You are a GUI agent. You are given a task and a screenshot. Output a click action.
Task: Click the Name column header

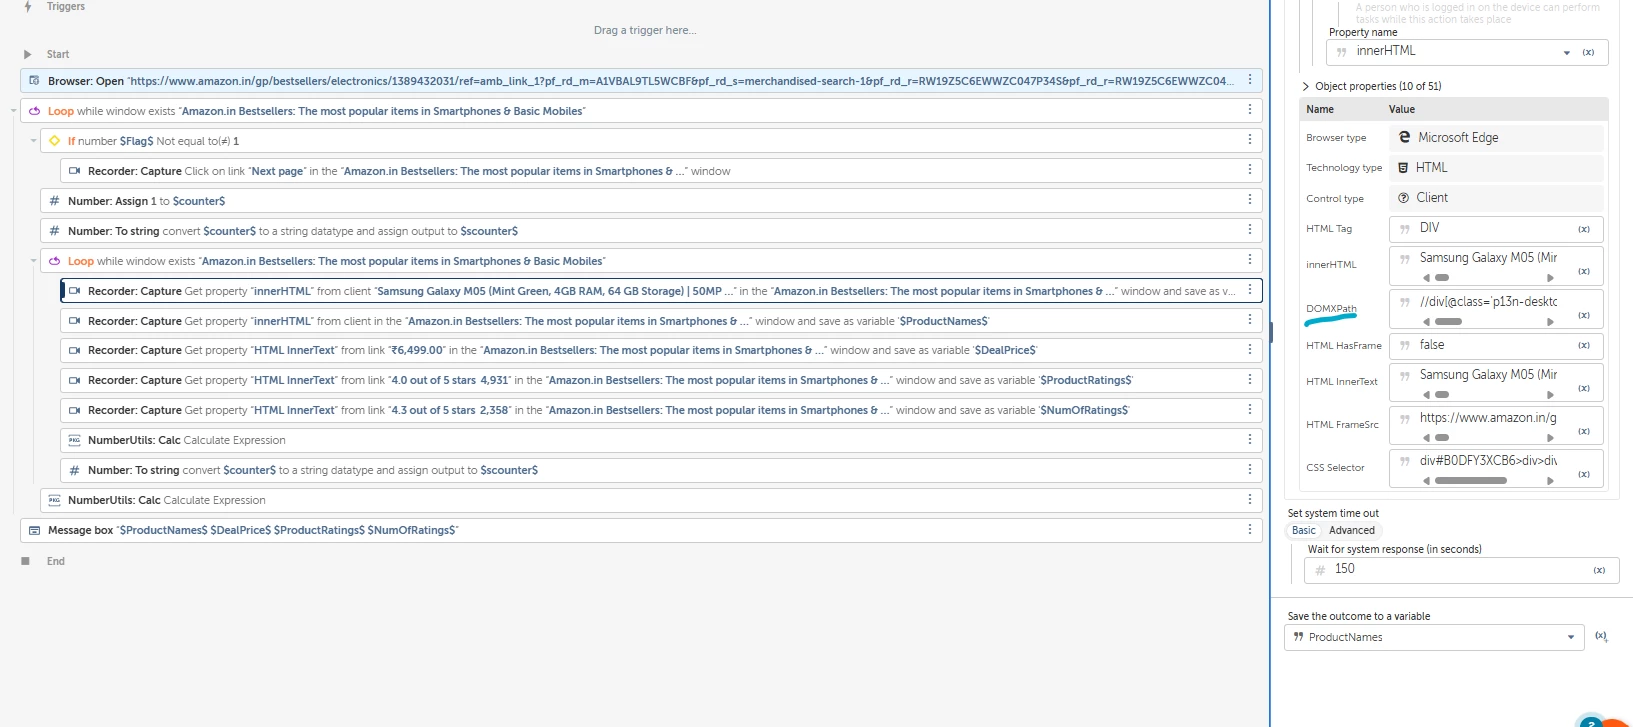tap(1320, 109)
